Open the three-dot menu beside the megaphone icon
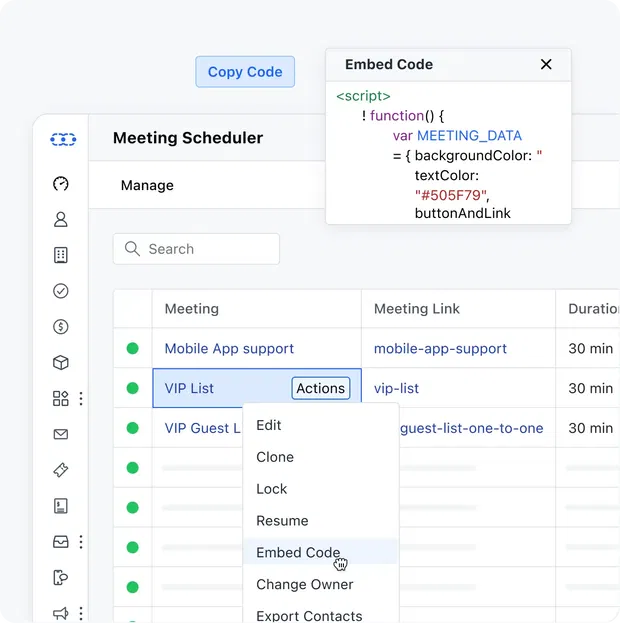 click(81, 613)
